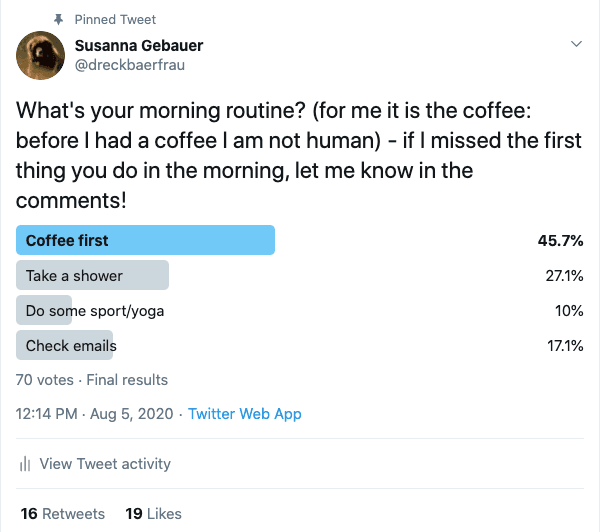Expand the tweet options chevron

576,44
